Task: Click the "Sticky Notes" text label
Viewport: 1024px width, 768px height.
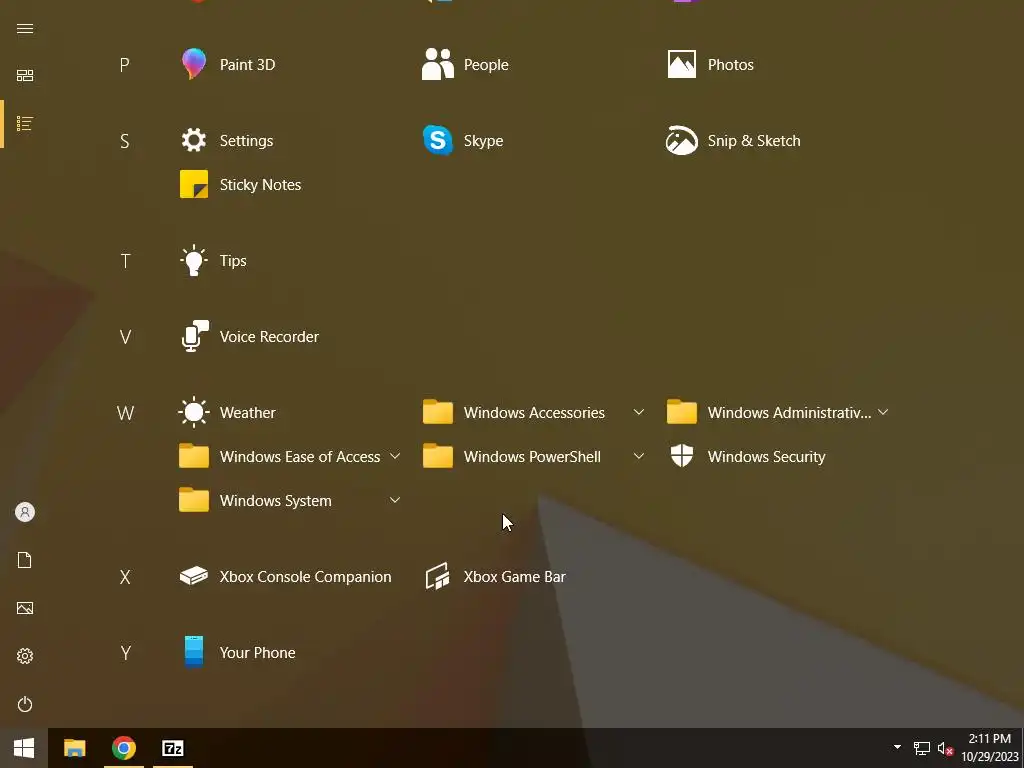Action: click(x=260, y=185)
